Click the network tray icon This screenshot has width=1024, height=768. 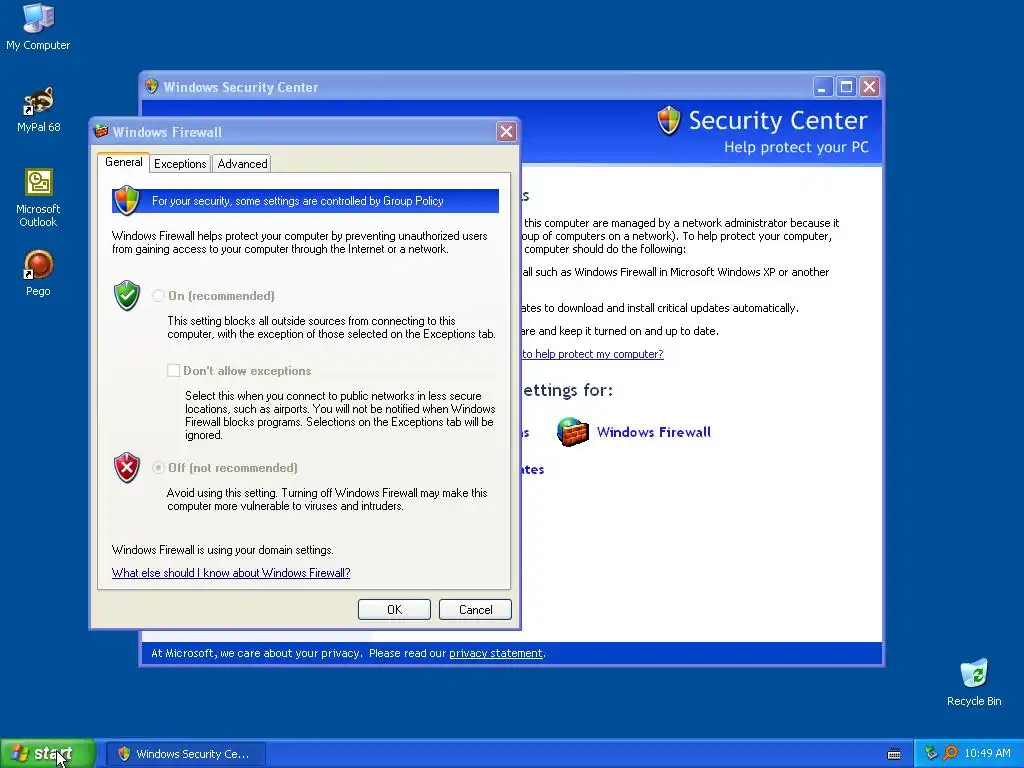tap(931, 753)
